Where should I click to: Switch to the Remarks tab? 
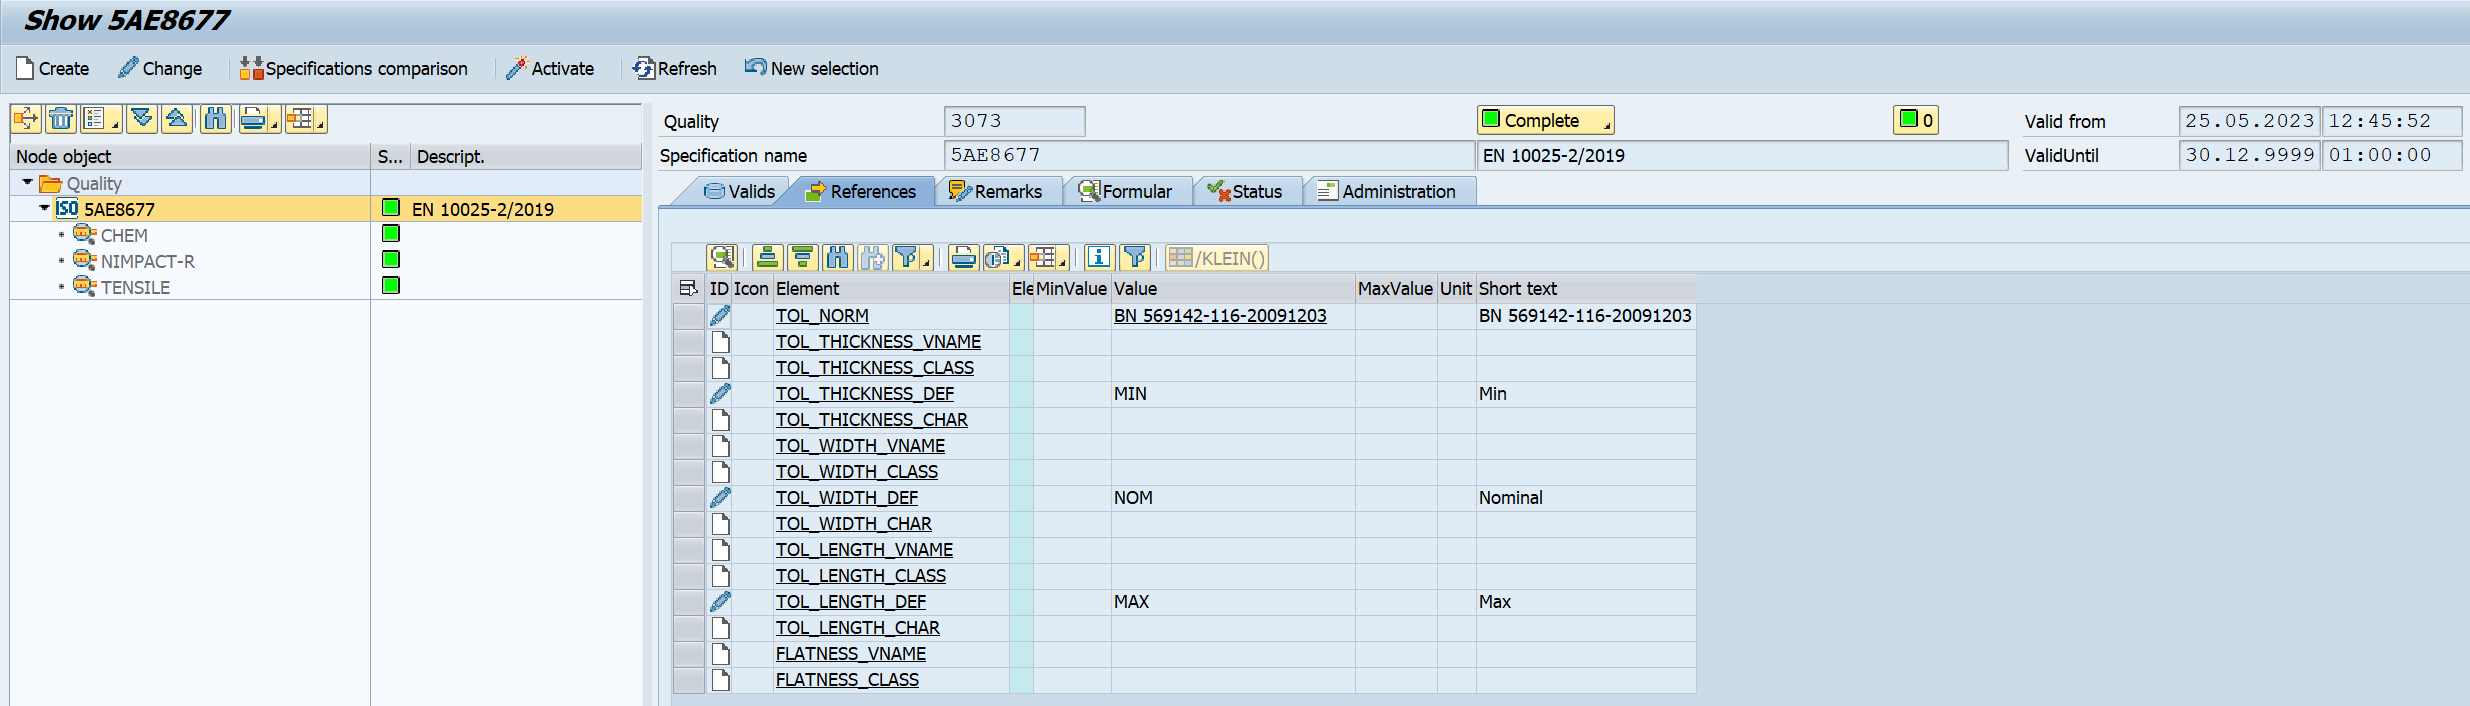996,192
